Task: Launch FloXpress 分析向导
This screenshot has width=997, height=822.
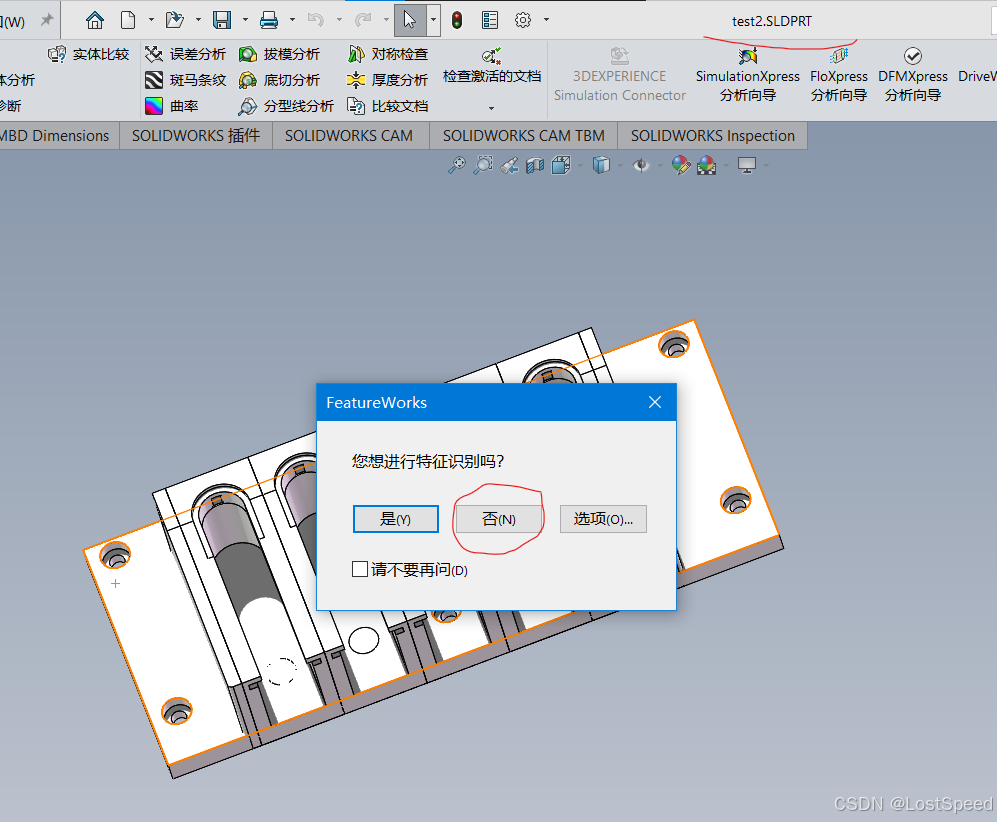Action: click(x=839, y=75)
